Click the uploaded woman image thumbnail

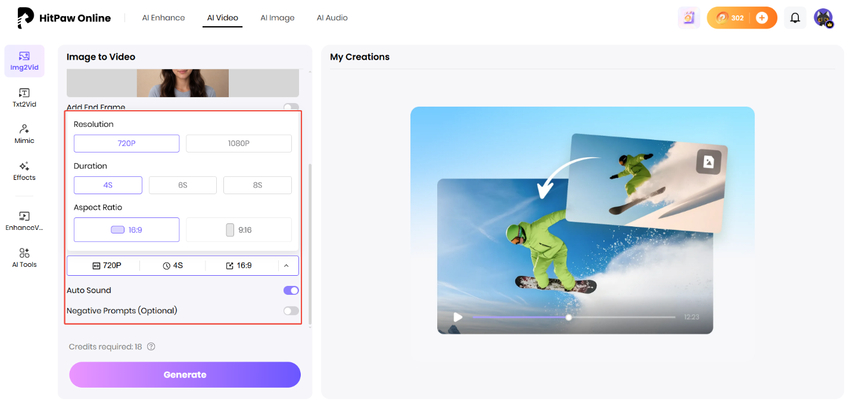(183, 83)
